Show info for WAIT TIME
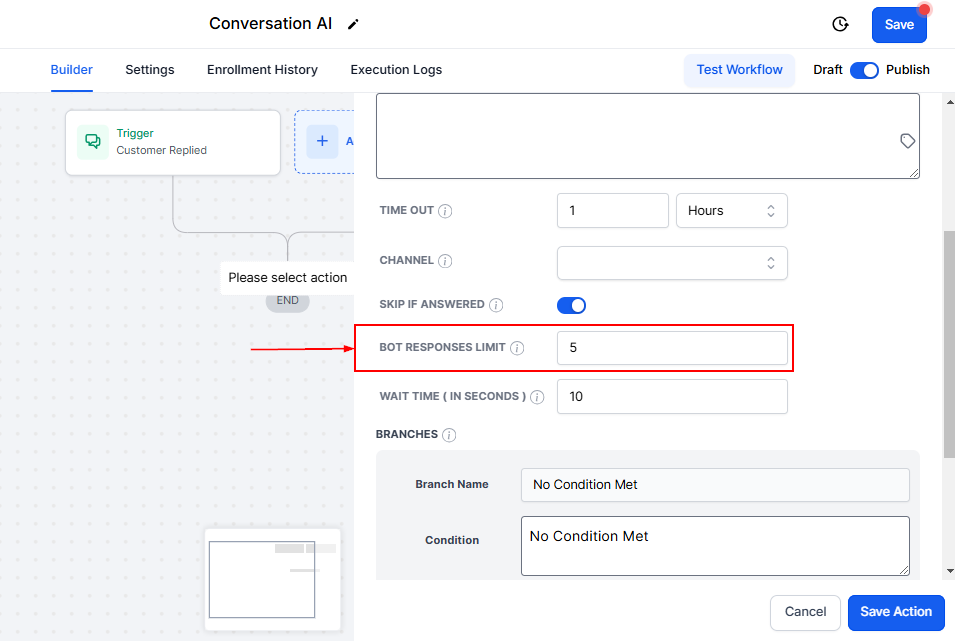The image size is (955, 641). (537, 397)
